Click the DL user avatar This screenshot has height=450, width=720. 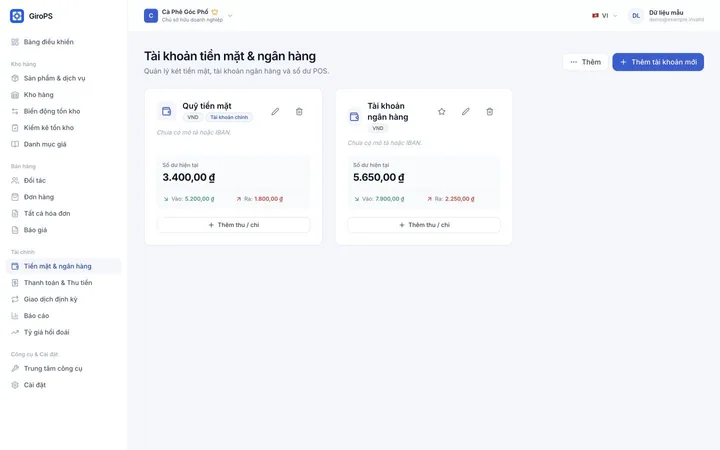[x=636, y=16]
